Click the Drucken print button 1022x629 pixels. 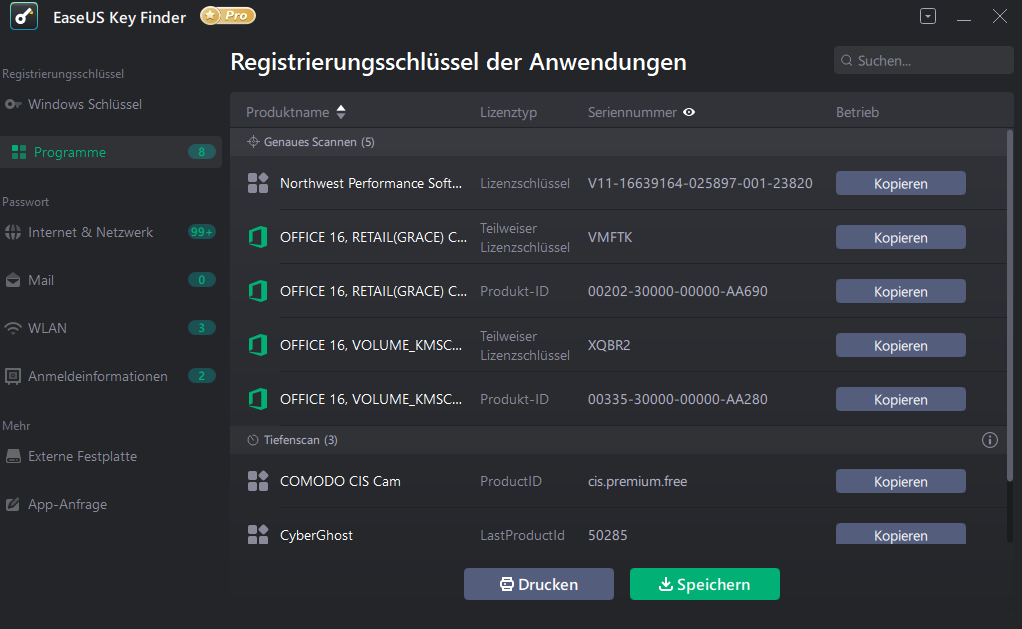pos(538,584)
